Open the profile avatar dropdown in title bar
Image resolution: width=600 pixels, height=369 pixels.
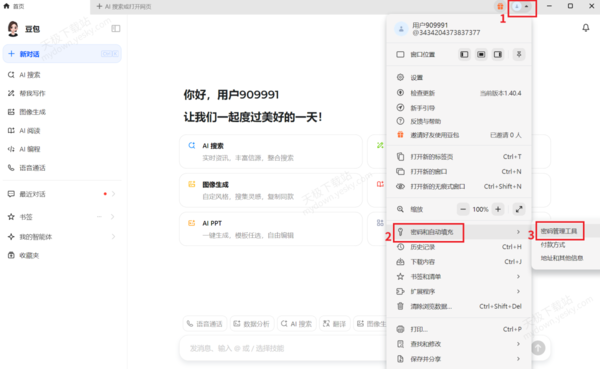point(522,7)
